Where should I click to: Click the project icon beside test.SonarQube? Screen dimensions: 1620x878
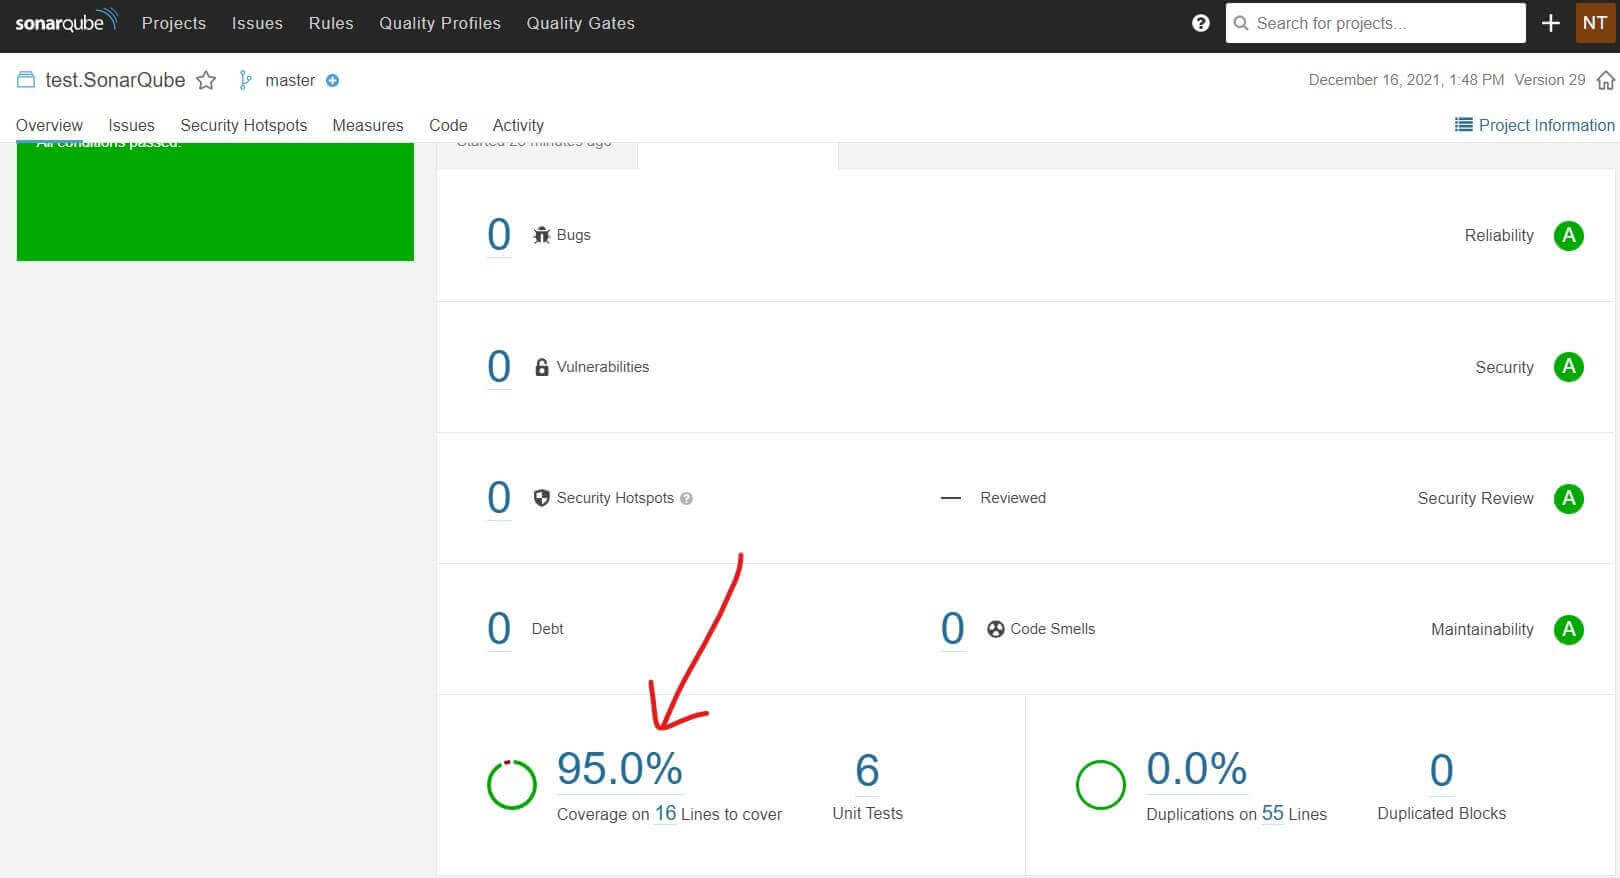pos(26,80)
